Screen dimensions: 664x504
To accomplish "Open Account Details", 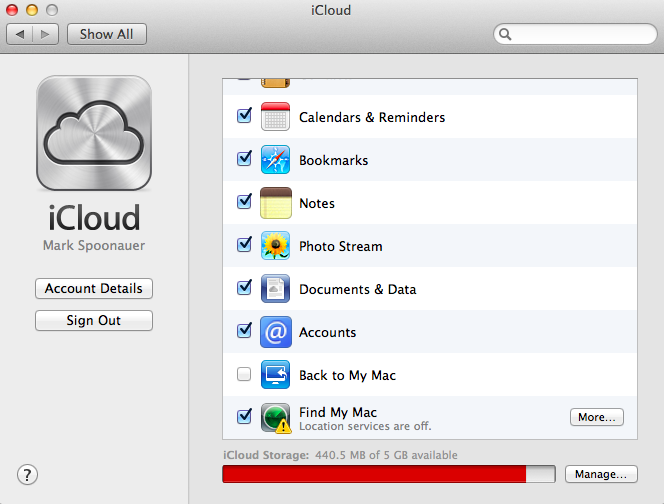I will click(x=94, y=288).
